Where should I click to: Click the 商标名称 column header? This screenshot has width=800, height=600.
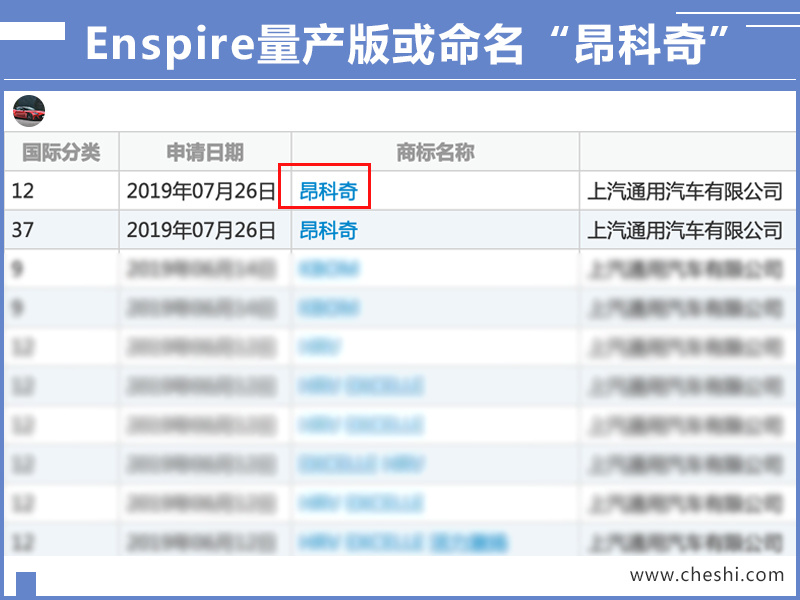[435, 152]
